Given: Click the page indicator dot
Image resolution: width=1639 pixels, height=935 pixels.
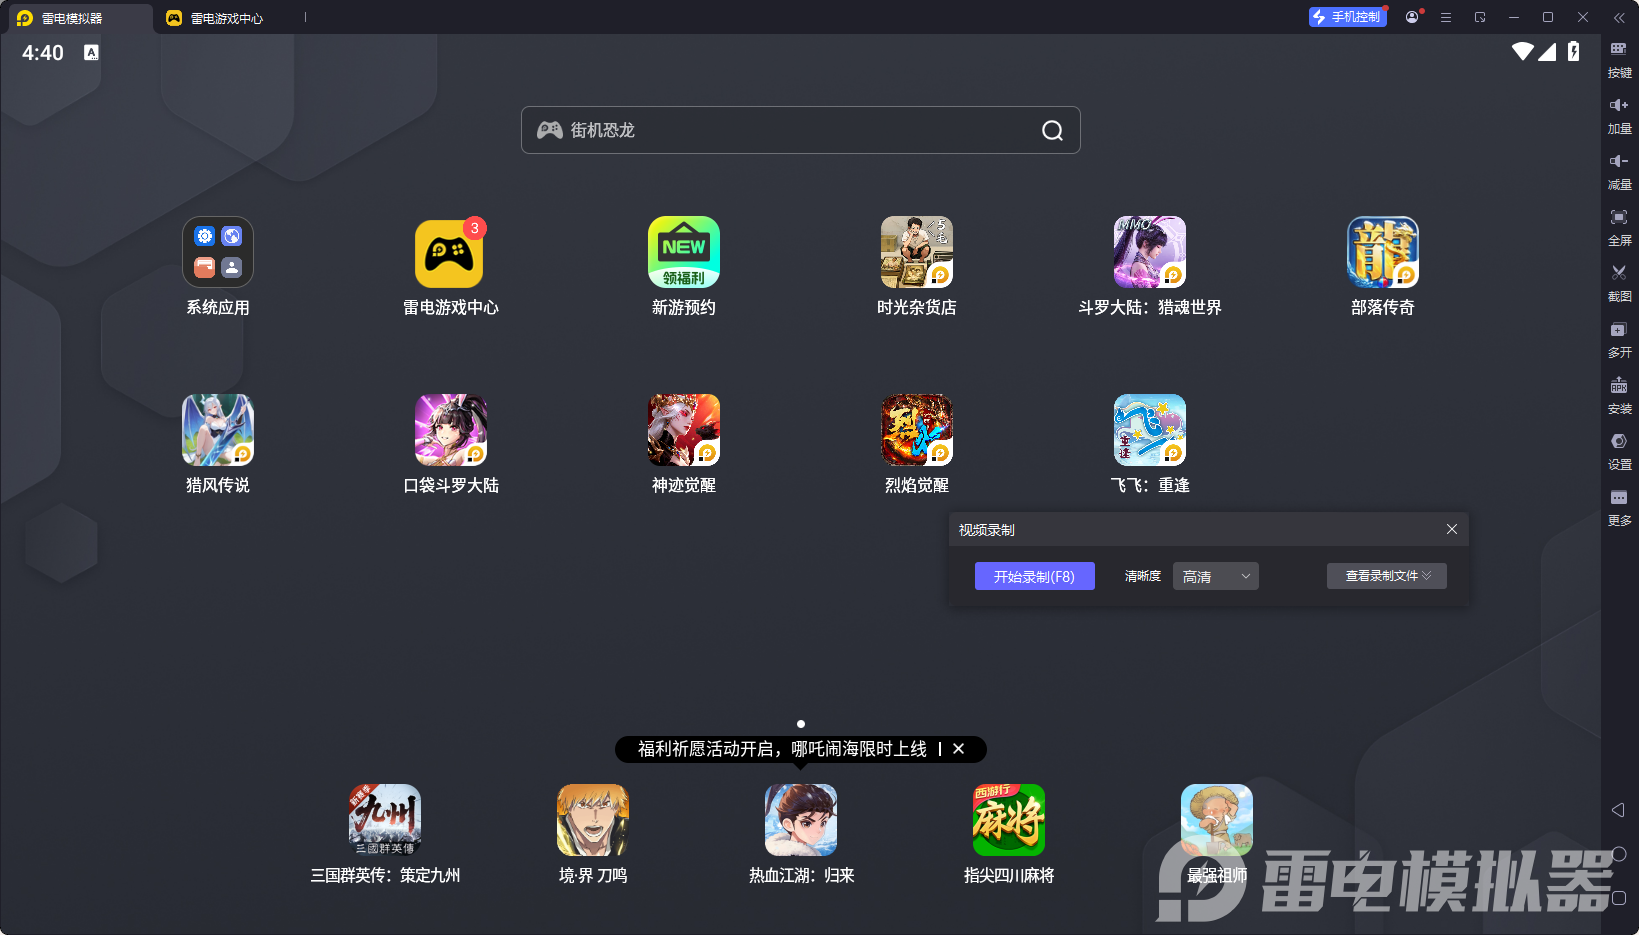Looking at the screenshot, I should click(x=801, y=724).
